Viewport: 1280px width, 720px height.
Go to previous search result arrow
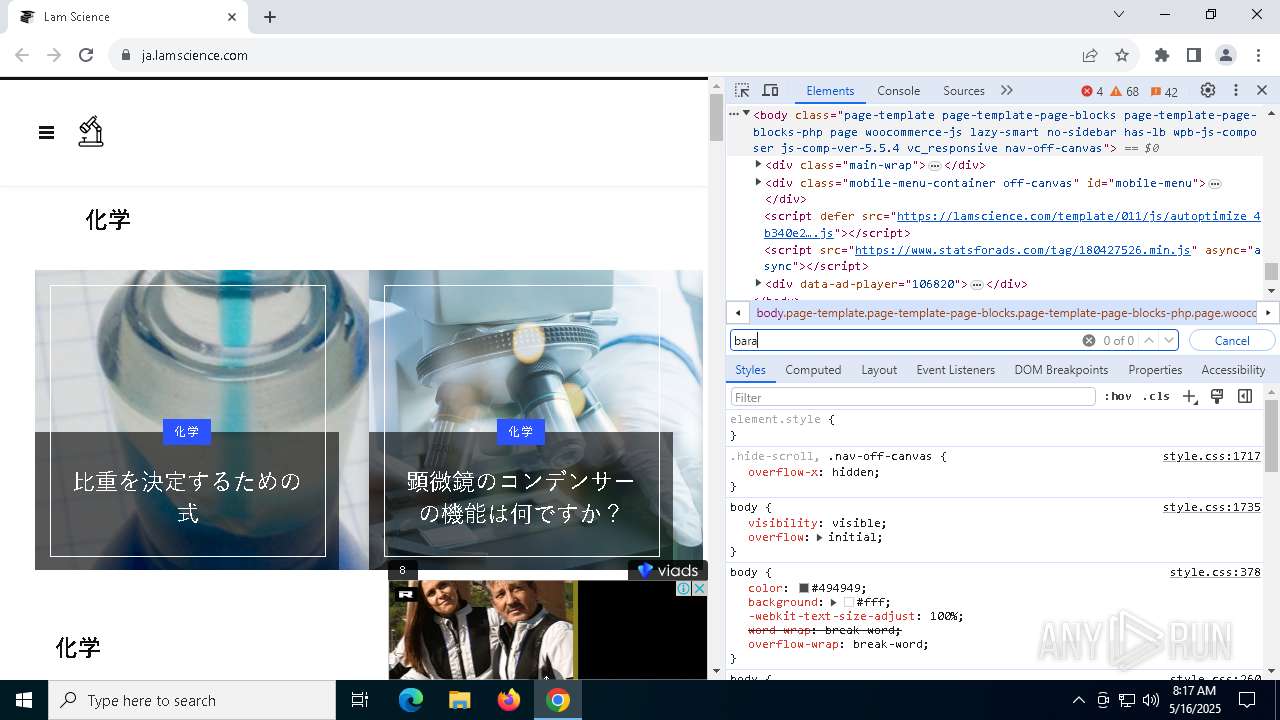tap(1149, 341)
